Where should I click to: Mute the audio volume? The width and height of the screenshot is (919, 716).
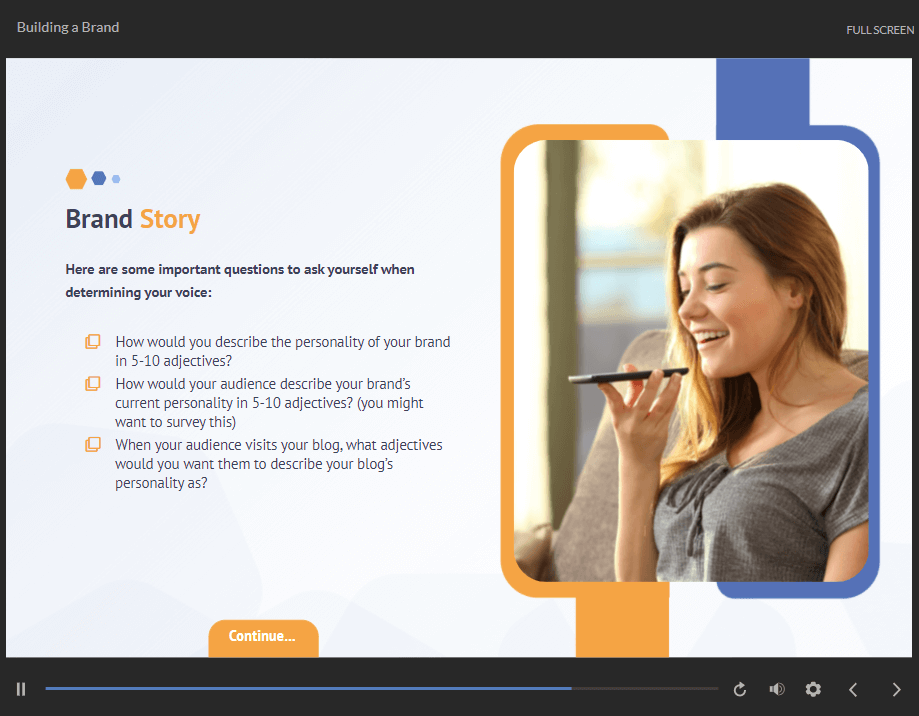pos(777,689)
